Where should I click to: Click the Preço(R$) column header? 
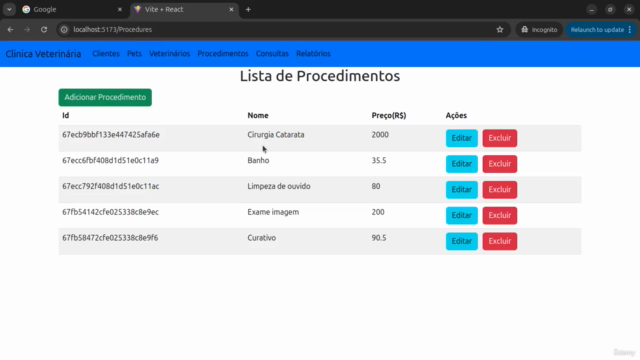coord(389,116)
